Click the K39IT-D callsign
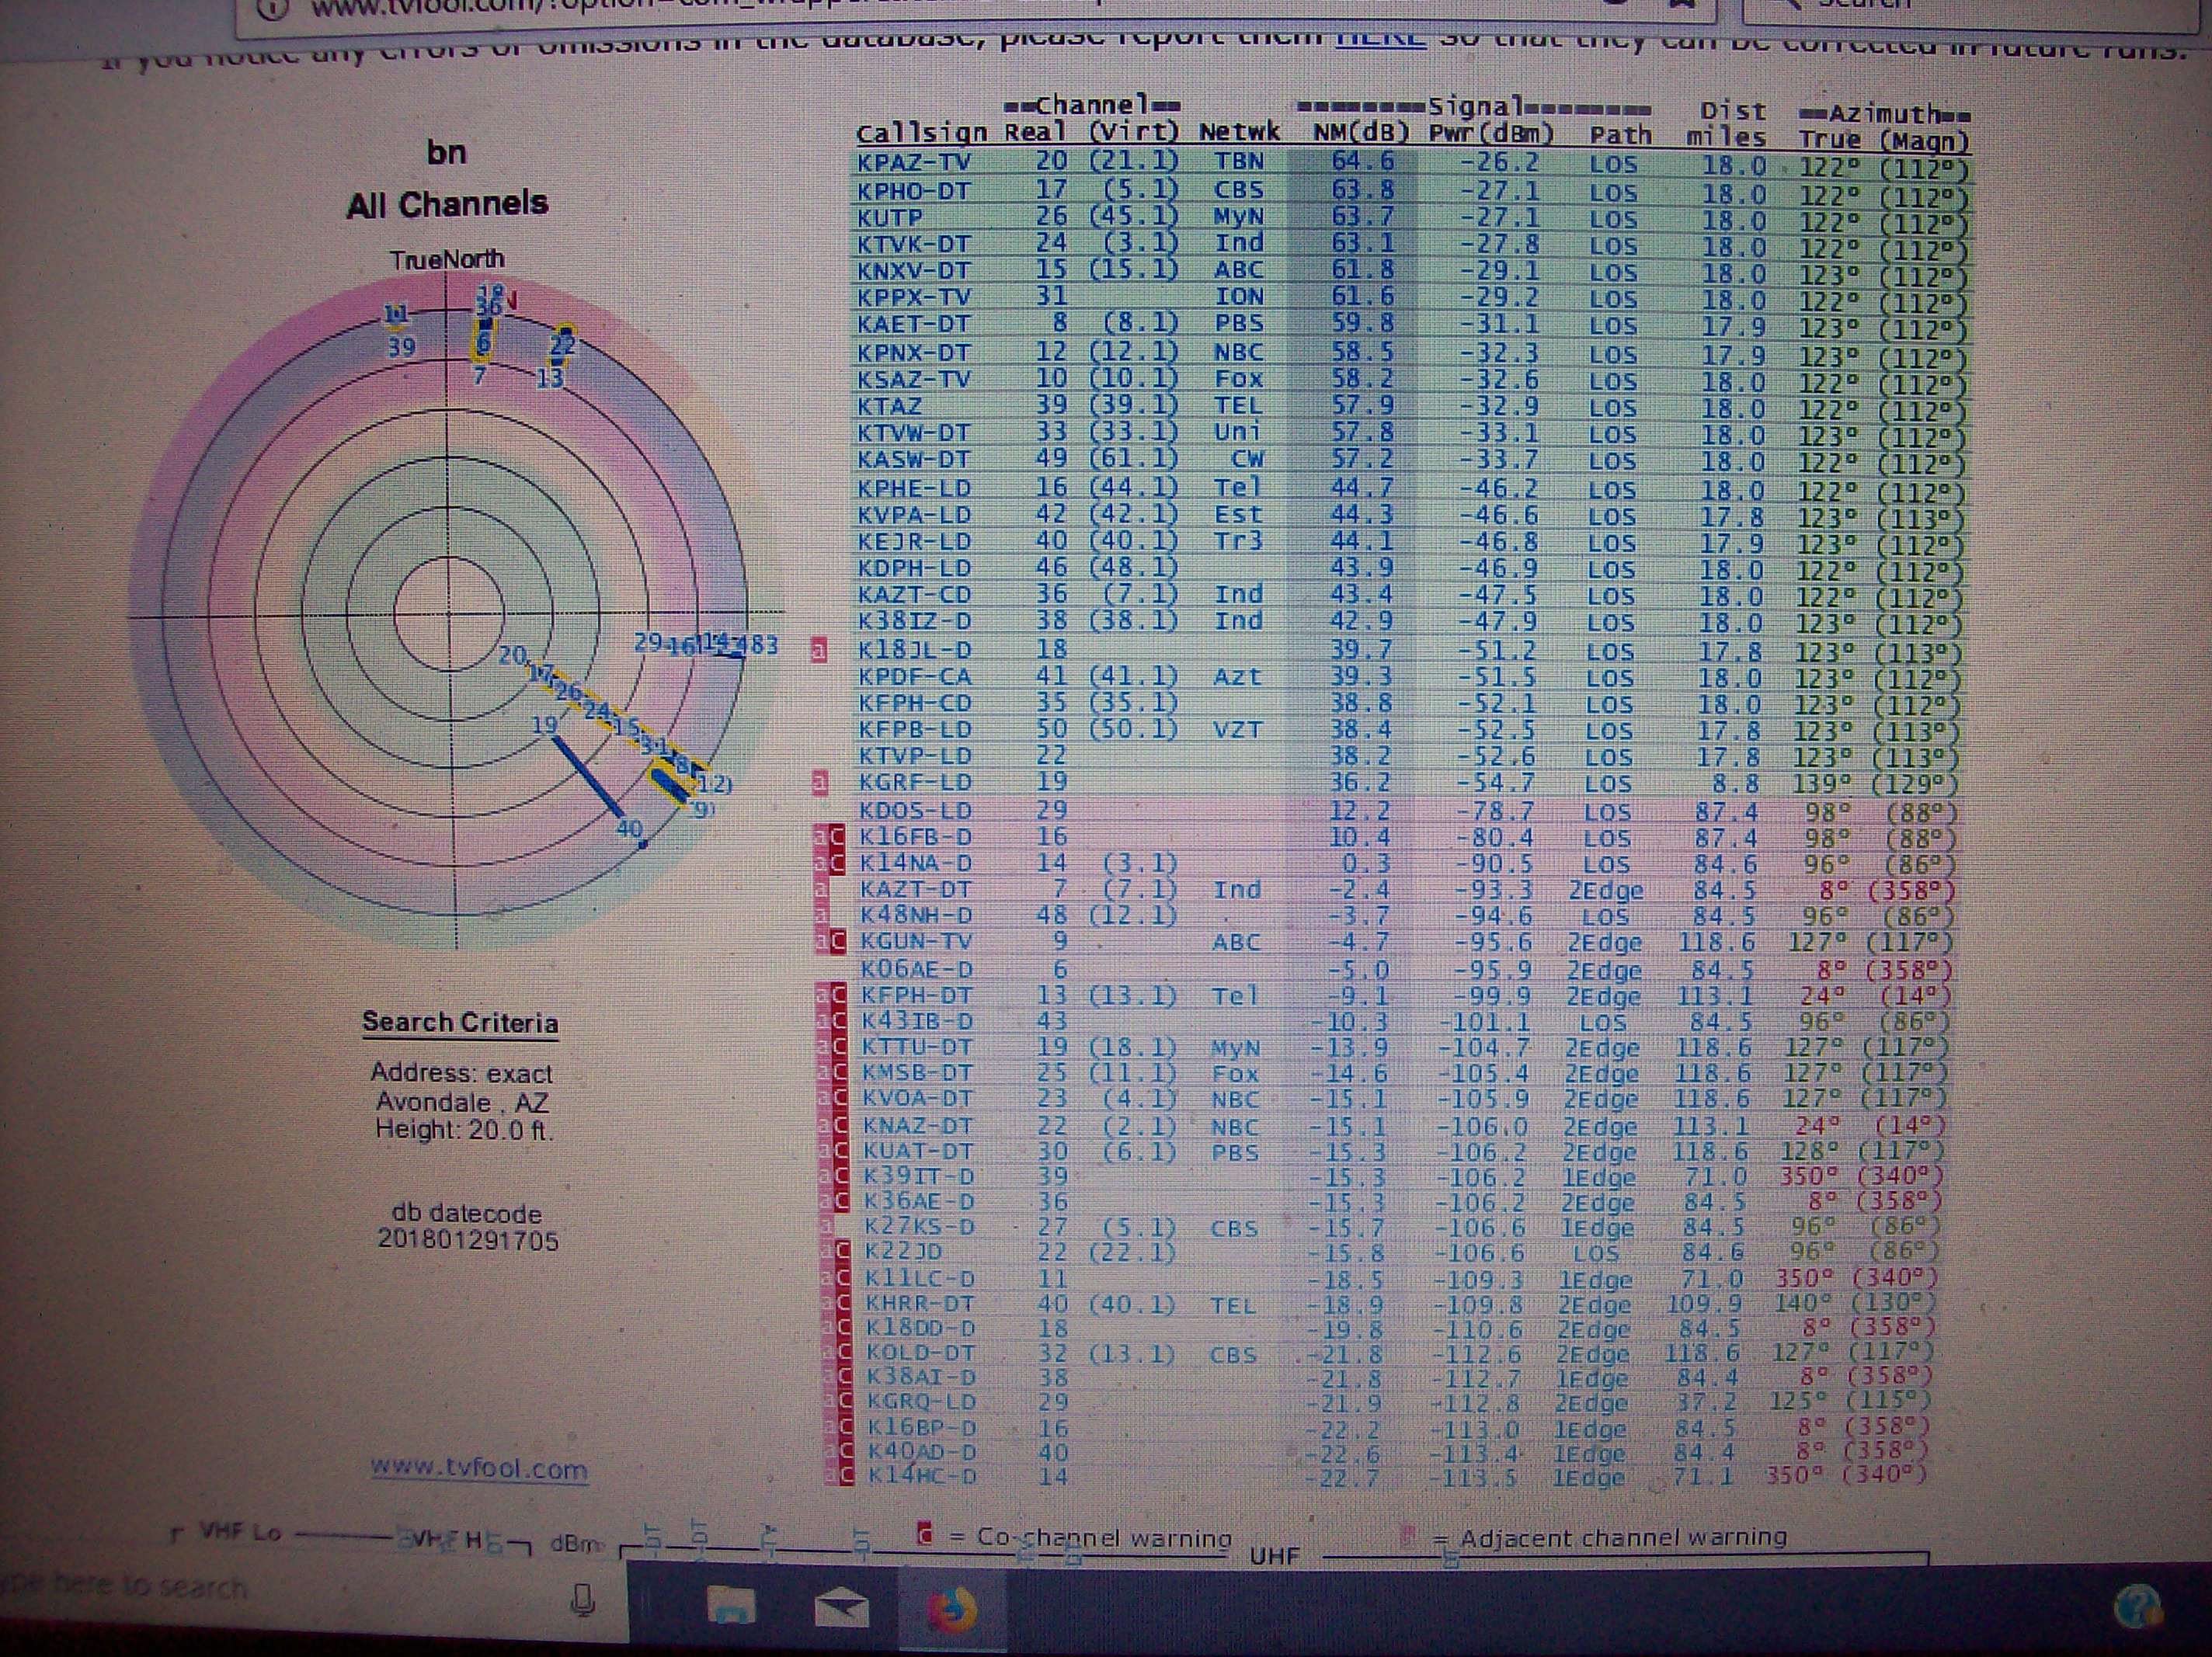2212x1657 pixels. [919, 1177]
